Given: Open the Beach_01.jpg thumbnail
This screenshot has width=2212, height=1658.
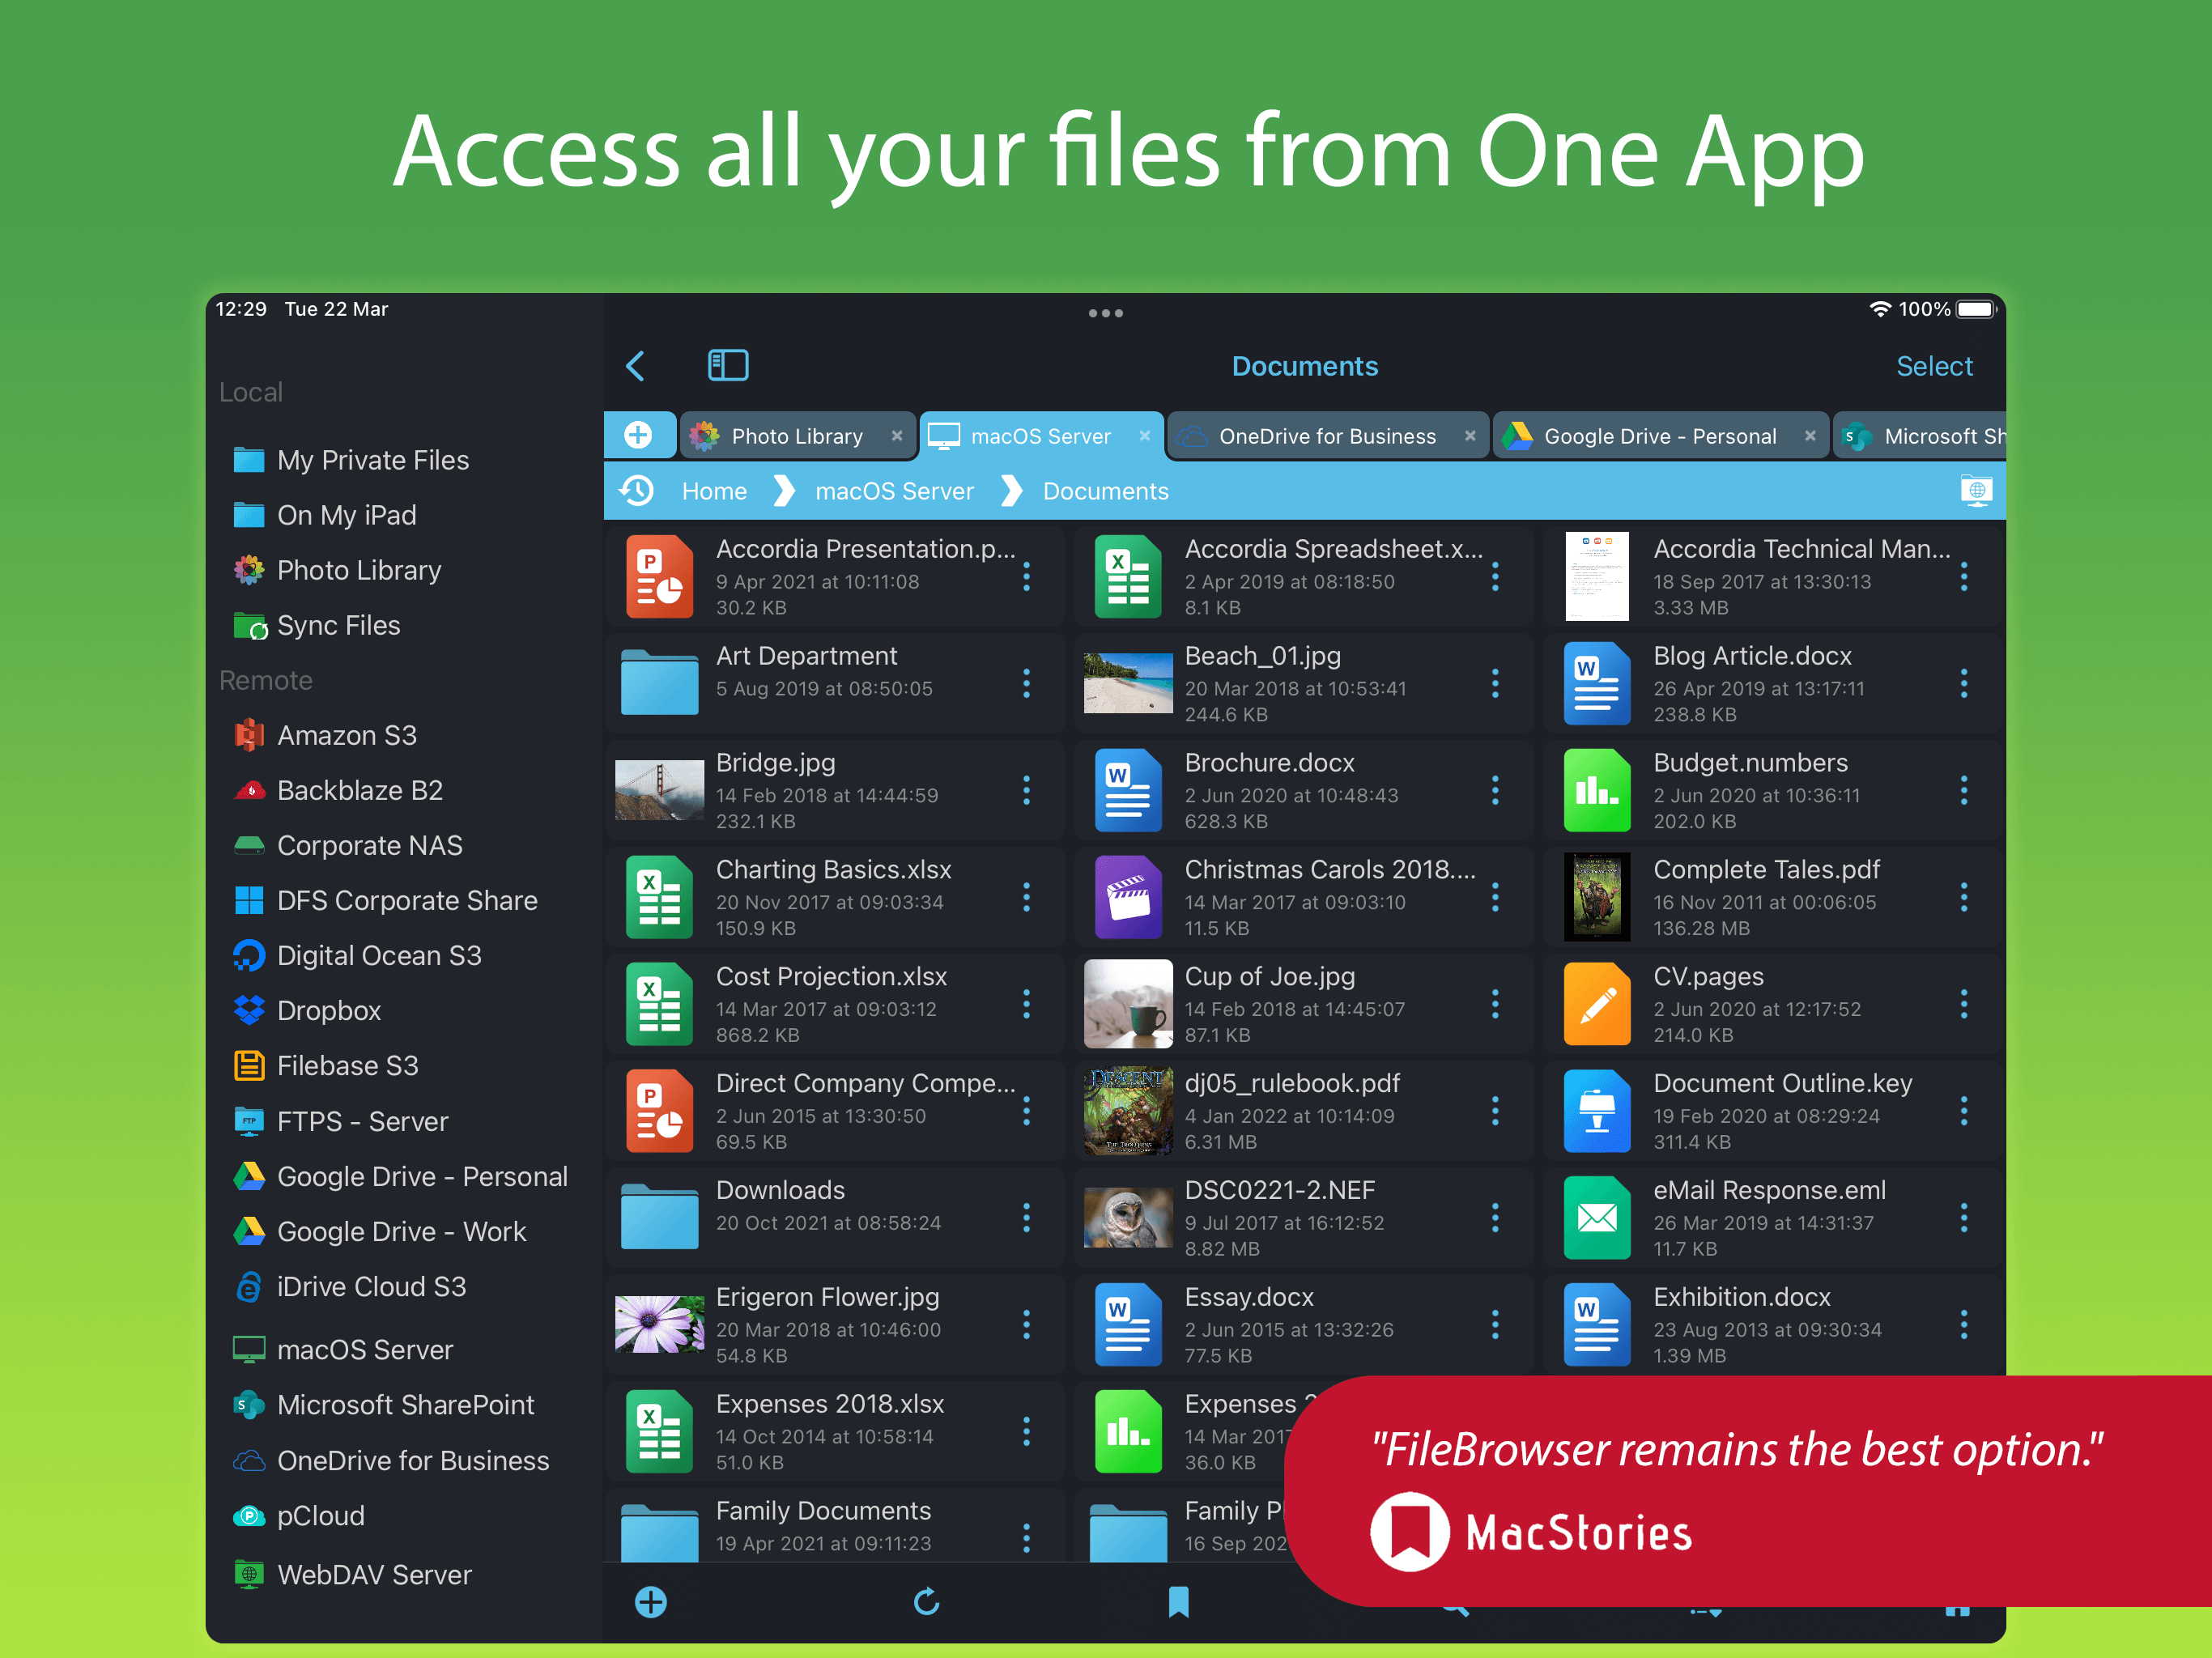Looking at the screenshot, I should 1128,684.
